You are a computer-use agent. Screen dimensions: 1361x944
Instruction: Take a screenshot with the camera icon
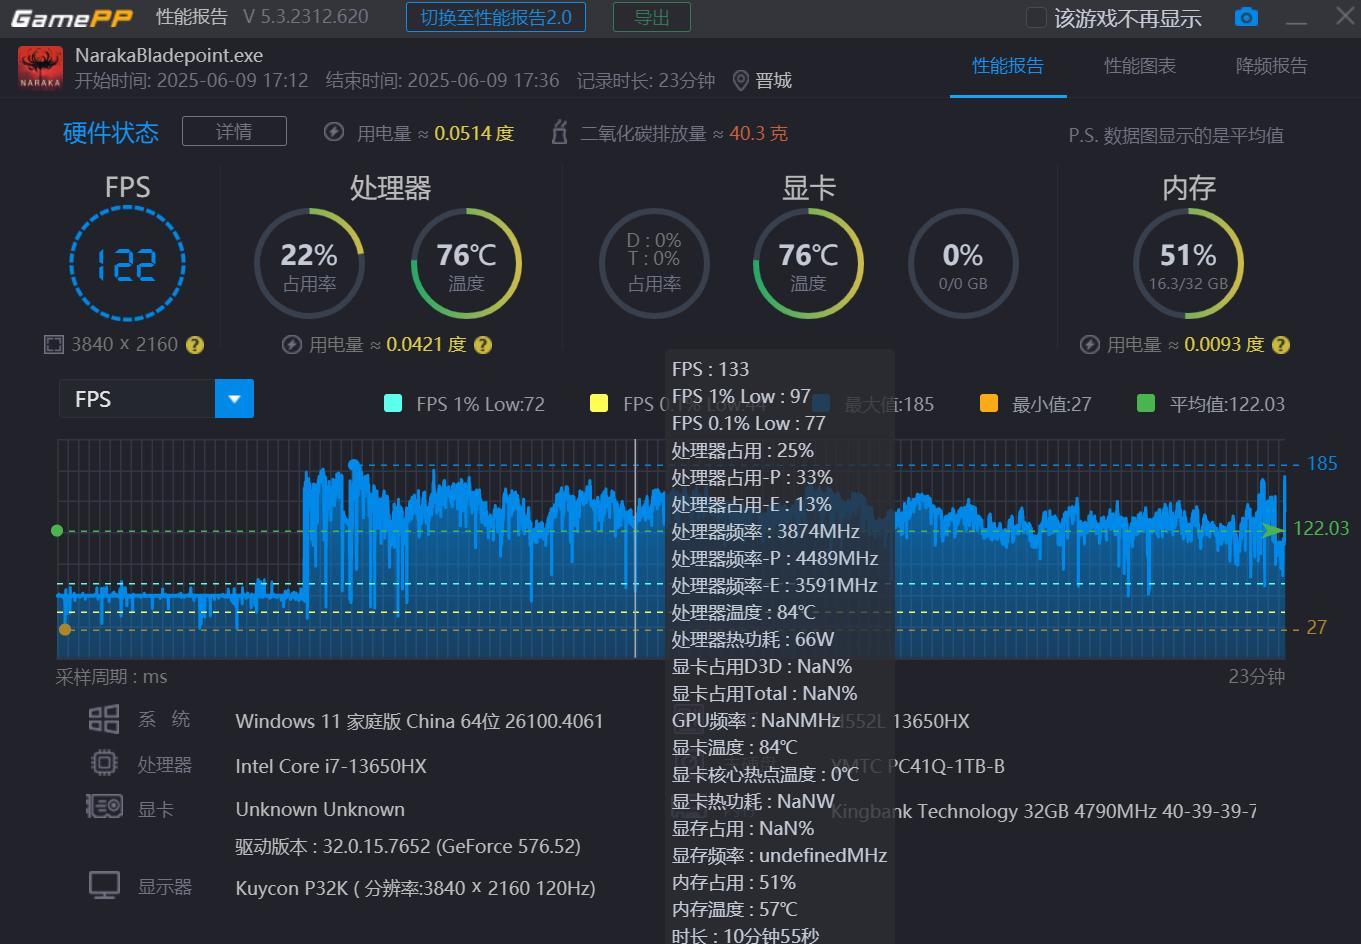[x=1246, y=17]
